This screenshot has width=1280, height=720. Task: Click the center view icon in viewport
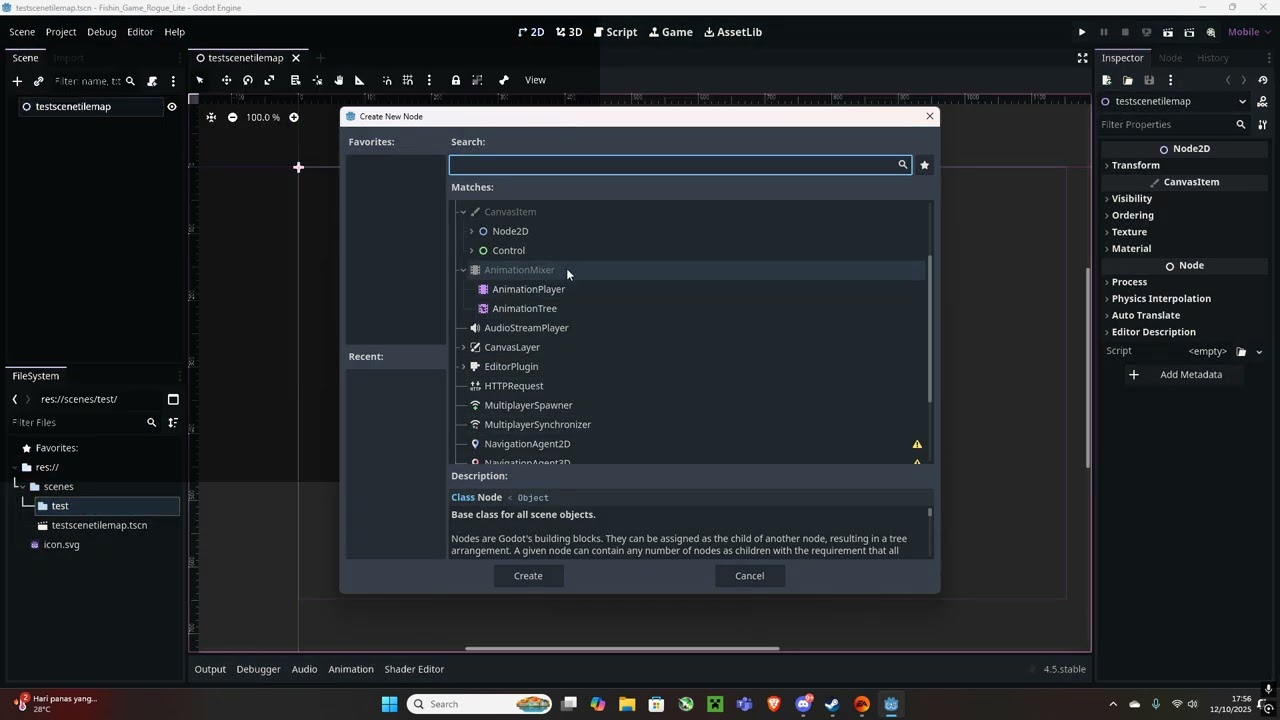[211, 117]
